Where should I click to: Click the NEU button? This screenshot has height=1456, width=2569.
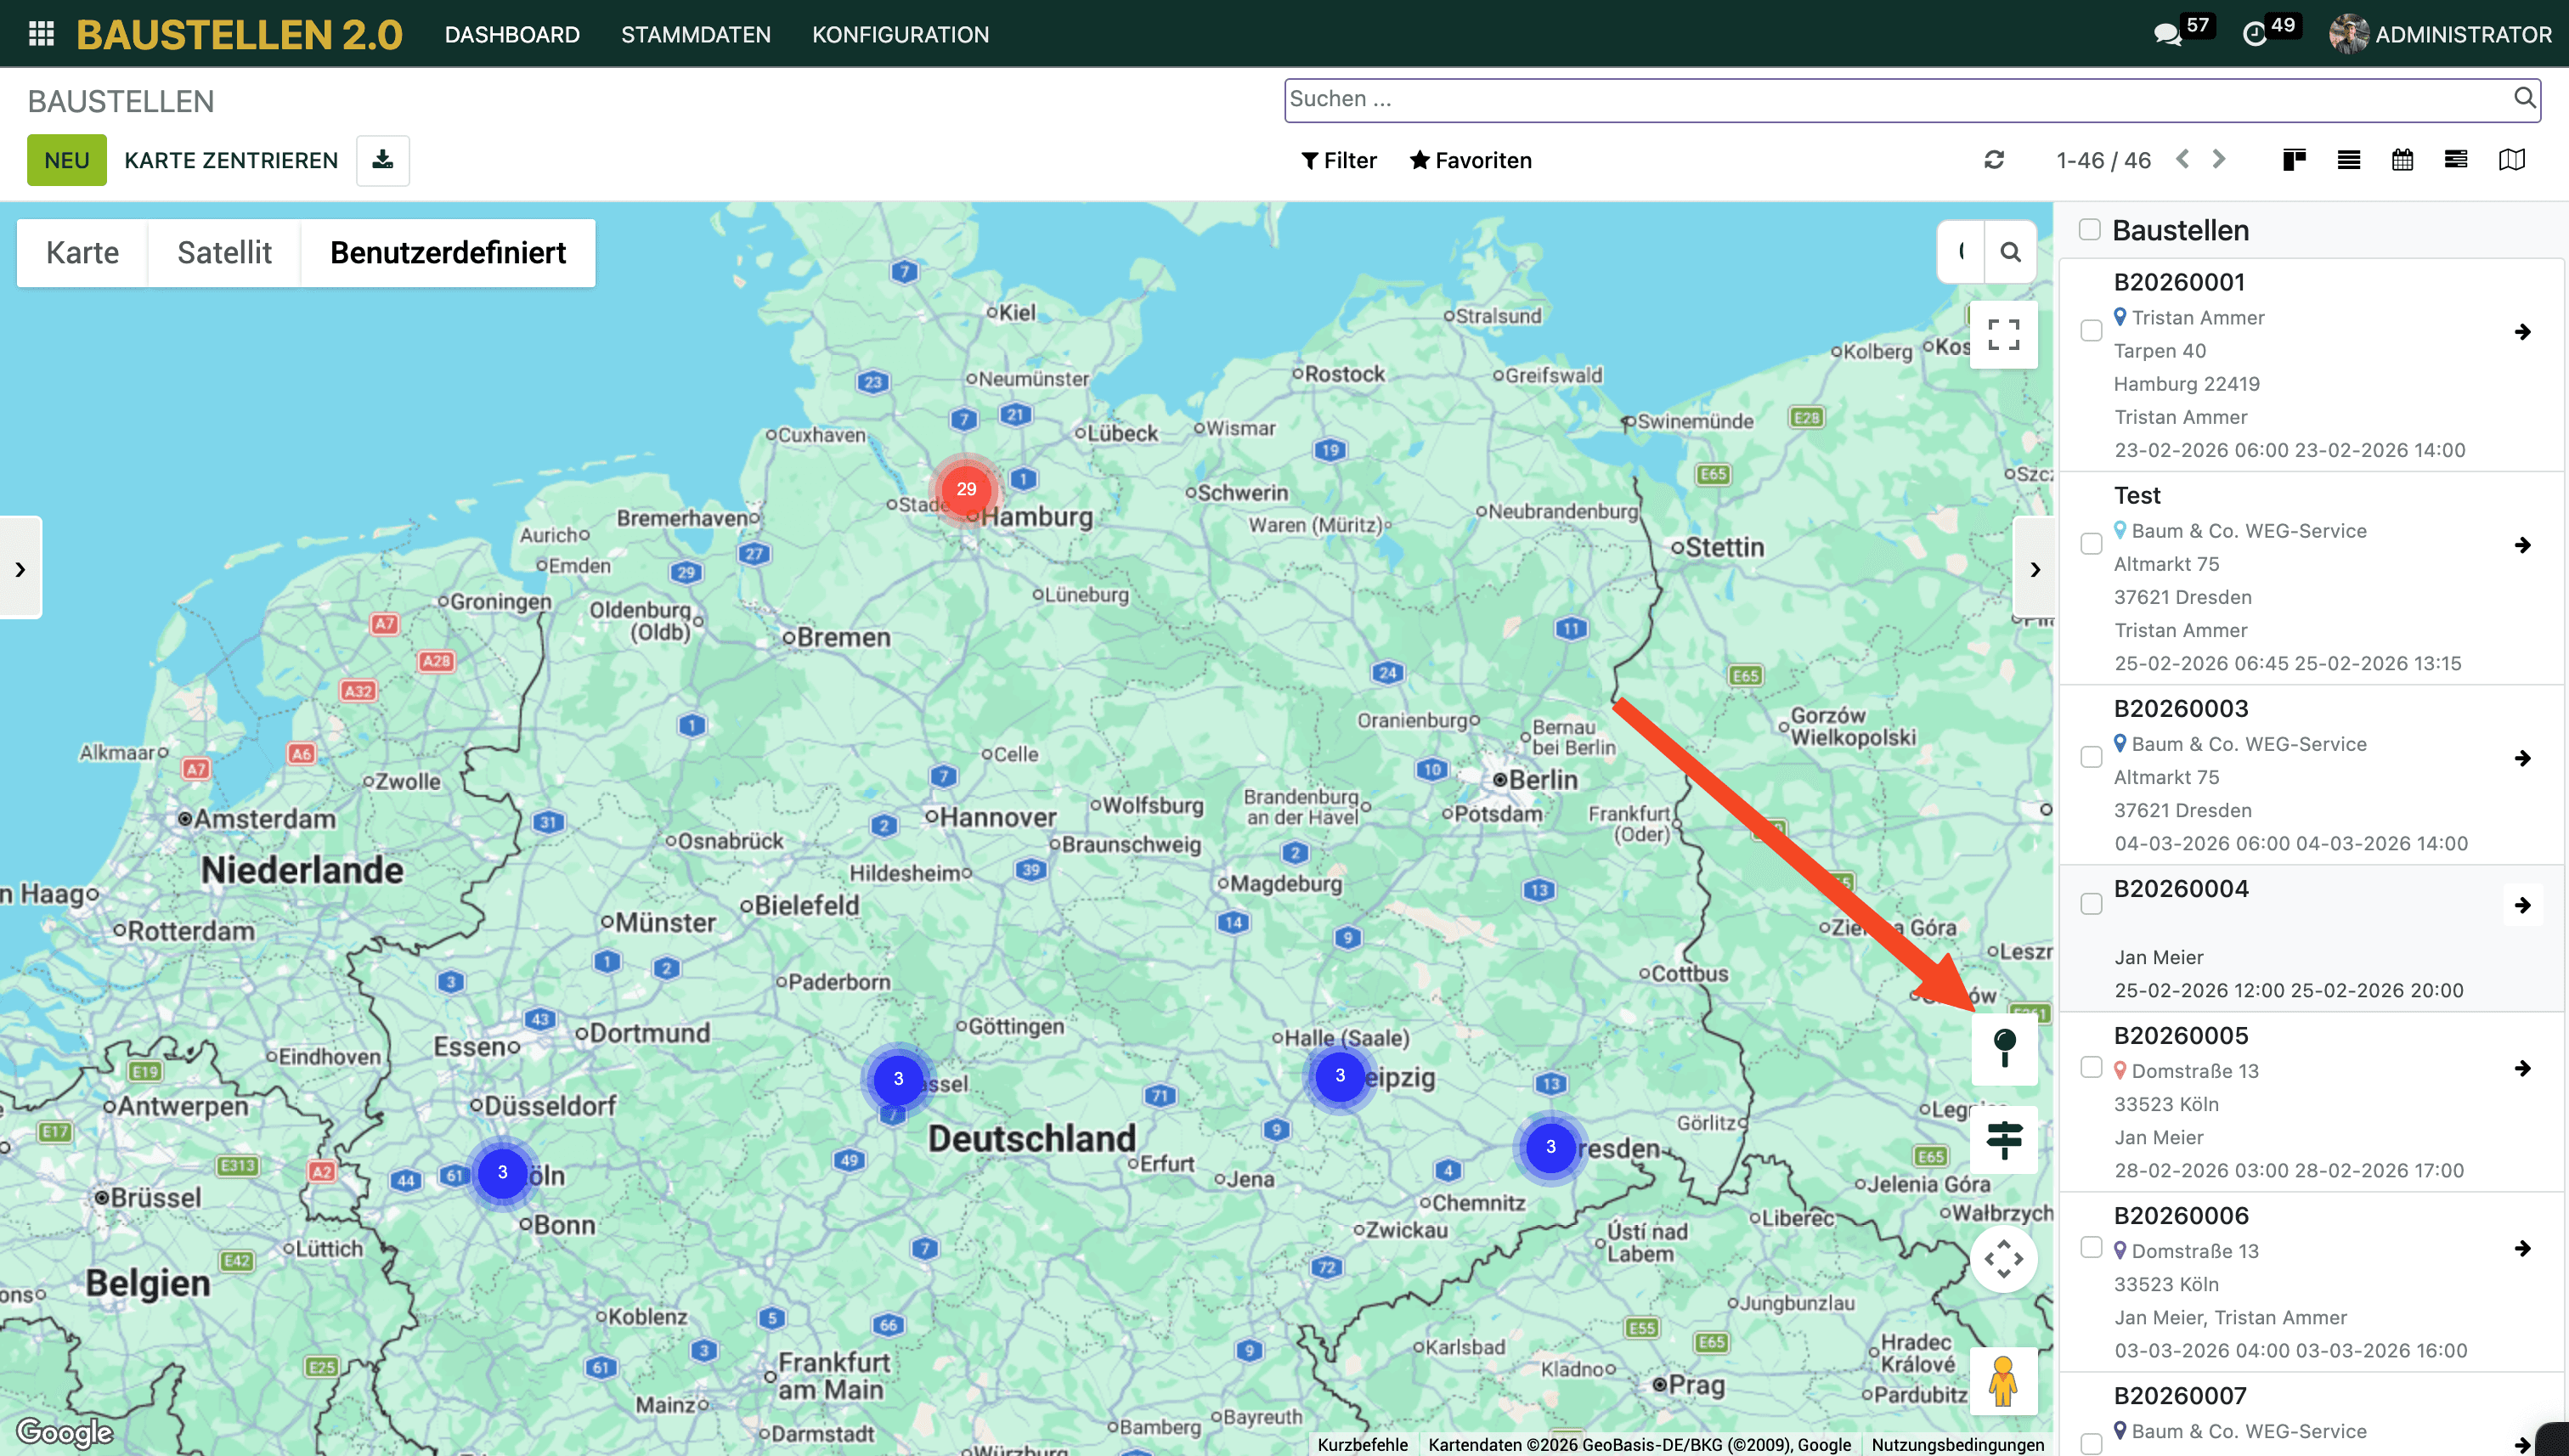point(66,160)
